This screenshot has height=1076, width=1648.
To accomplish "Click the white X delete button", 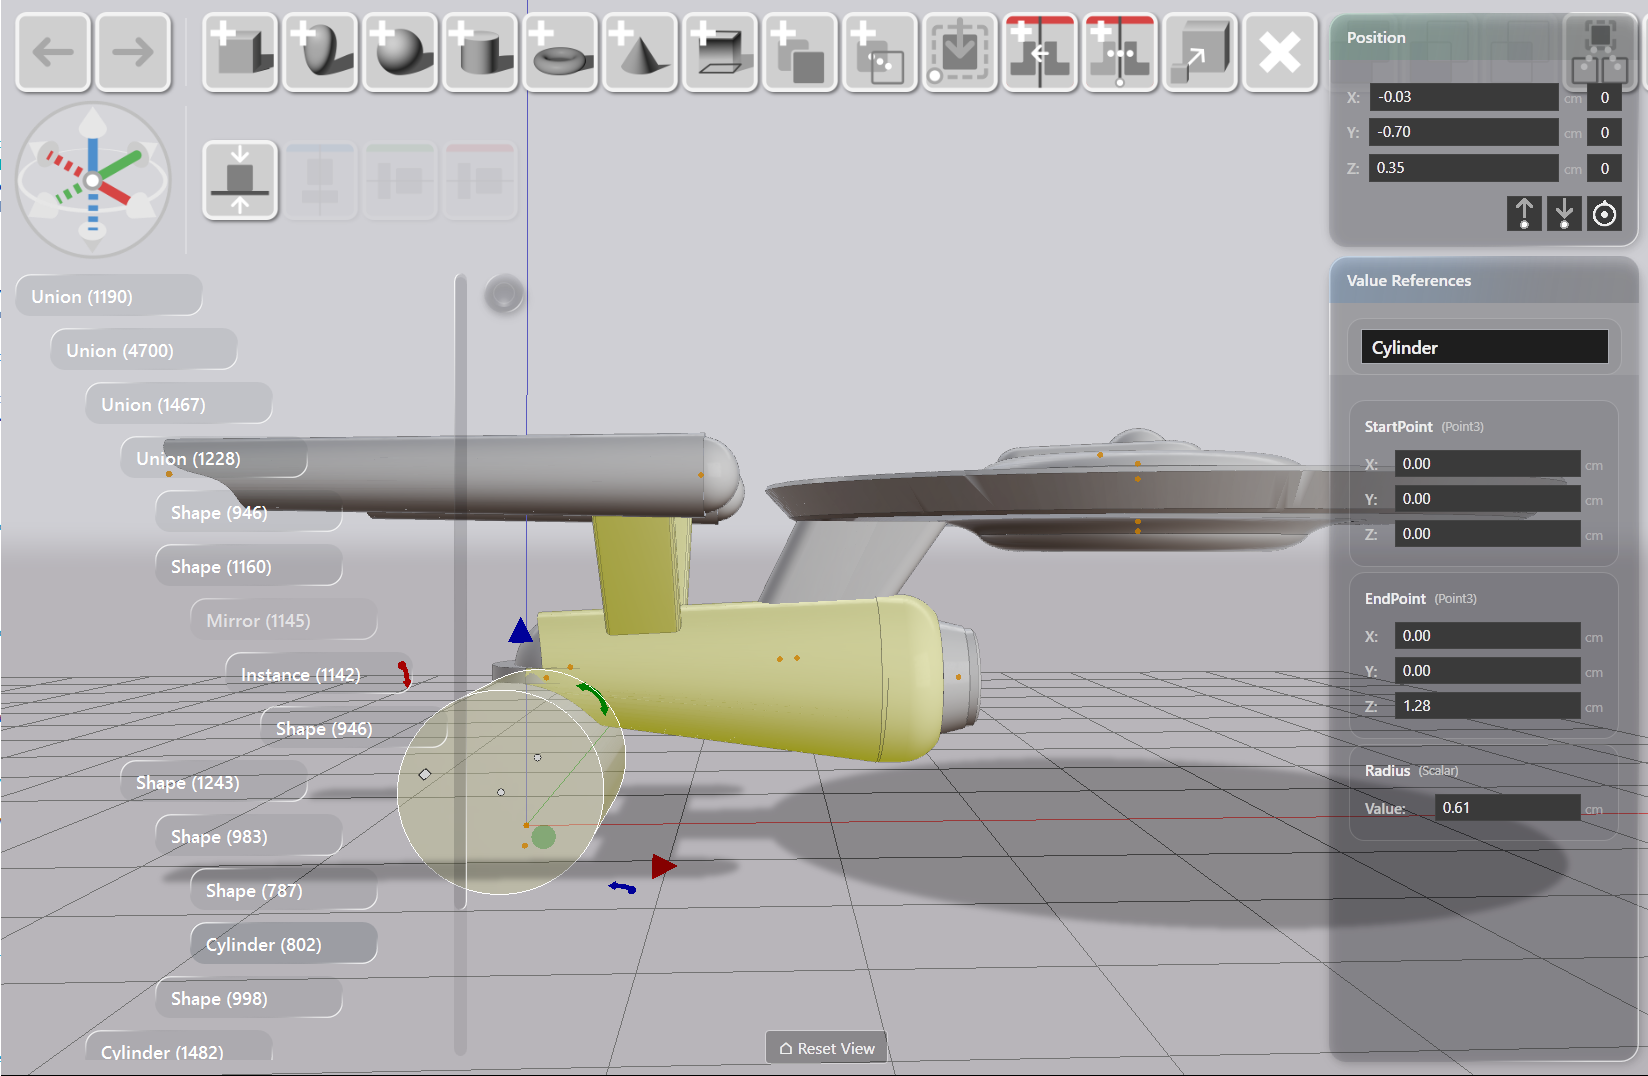I will (1280, 52).
